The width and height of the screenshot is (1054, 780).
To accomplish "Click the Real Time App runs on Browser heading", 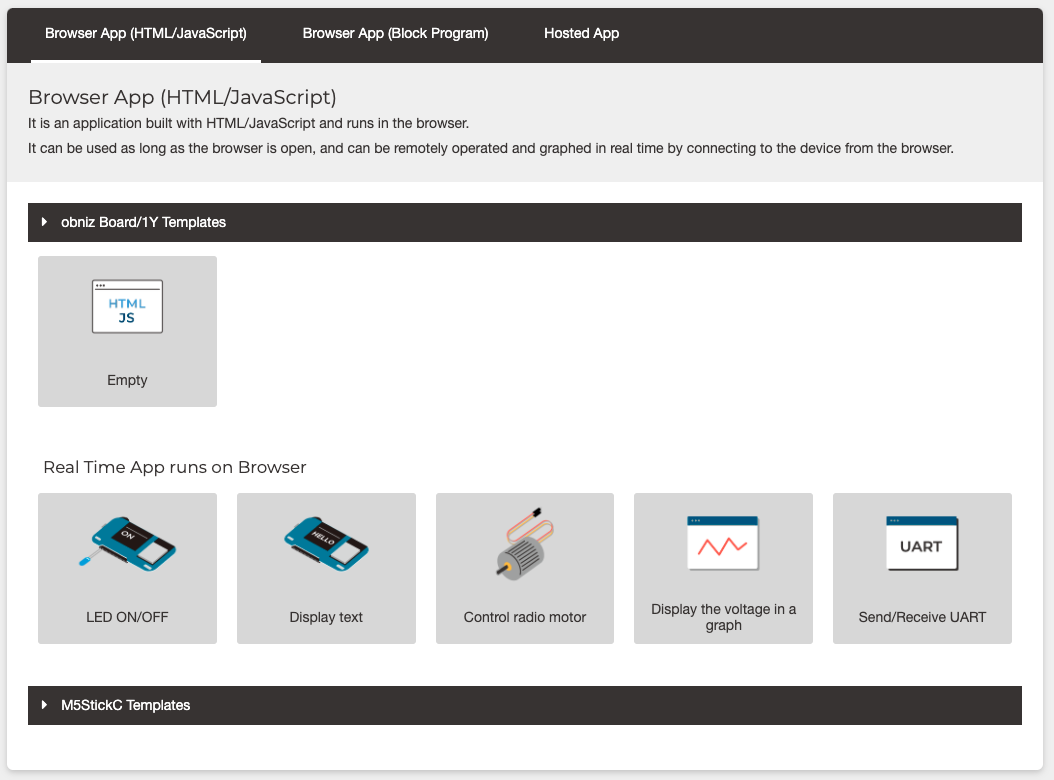I will tap(175, 467).
